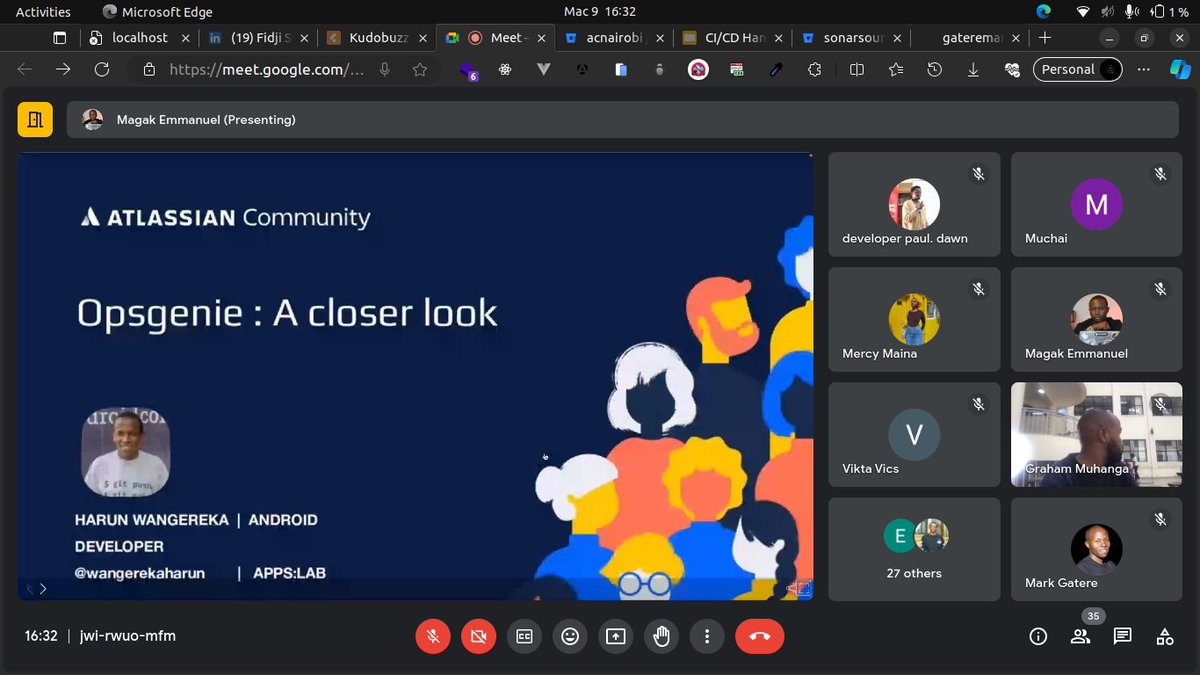Select Magak Emmanuel participant tile
The height and width of the screenshot is (675, 1200).
click(x=1096, y=320)
